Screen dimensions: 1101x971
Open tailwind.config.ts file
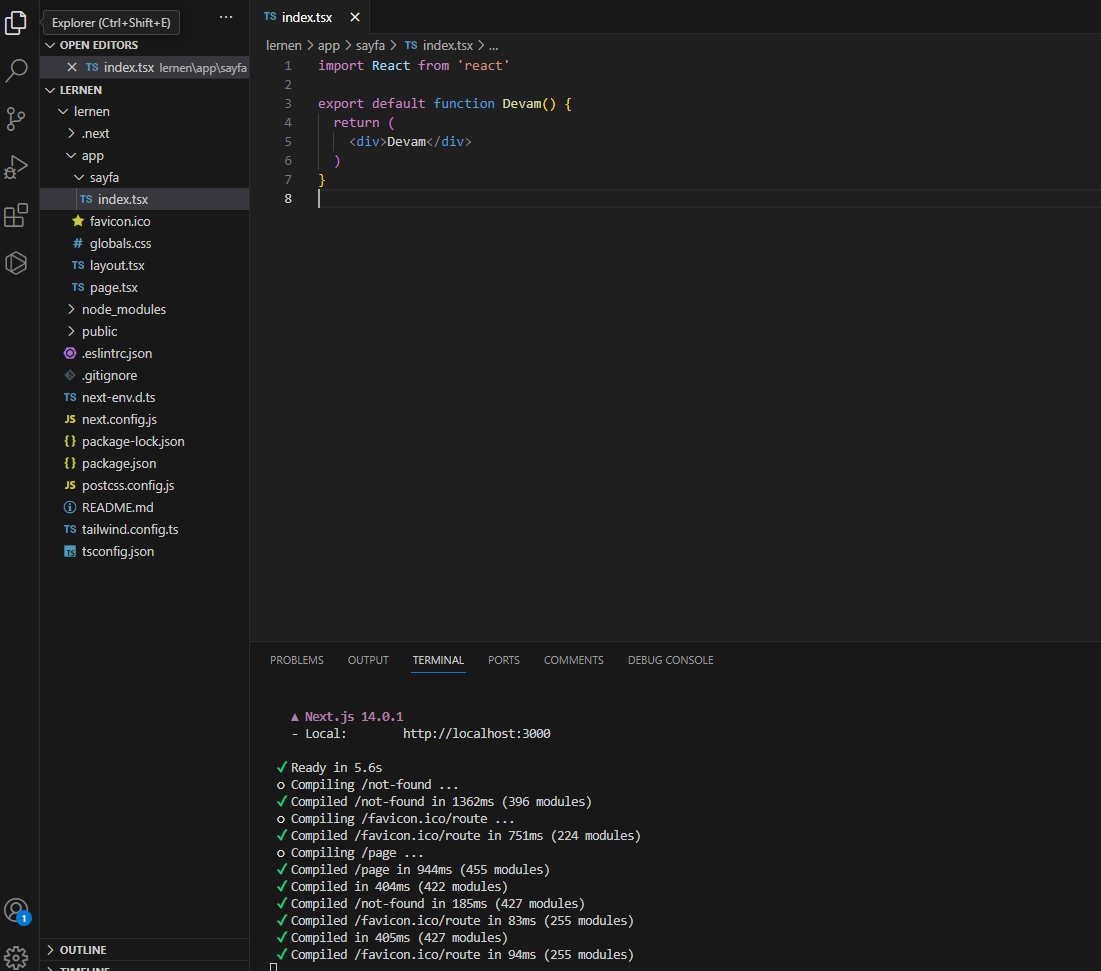tap(145, 529)
